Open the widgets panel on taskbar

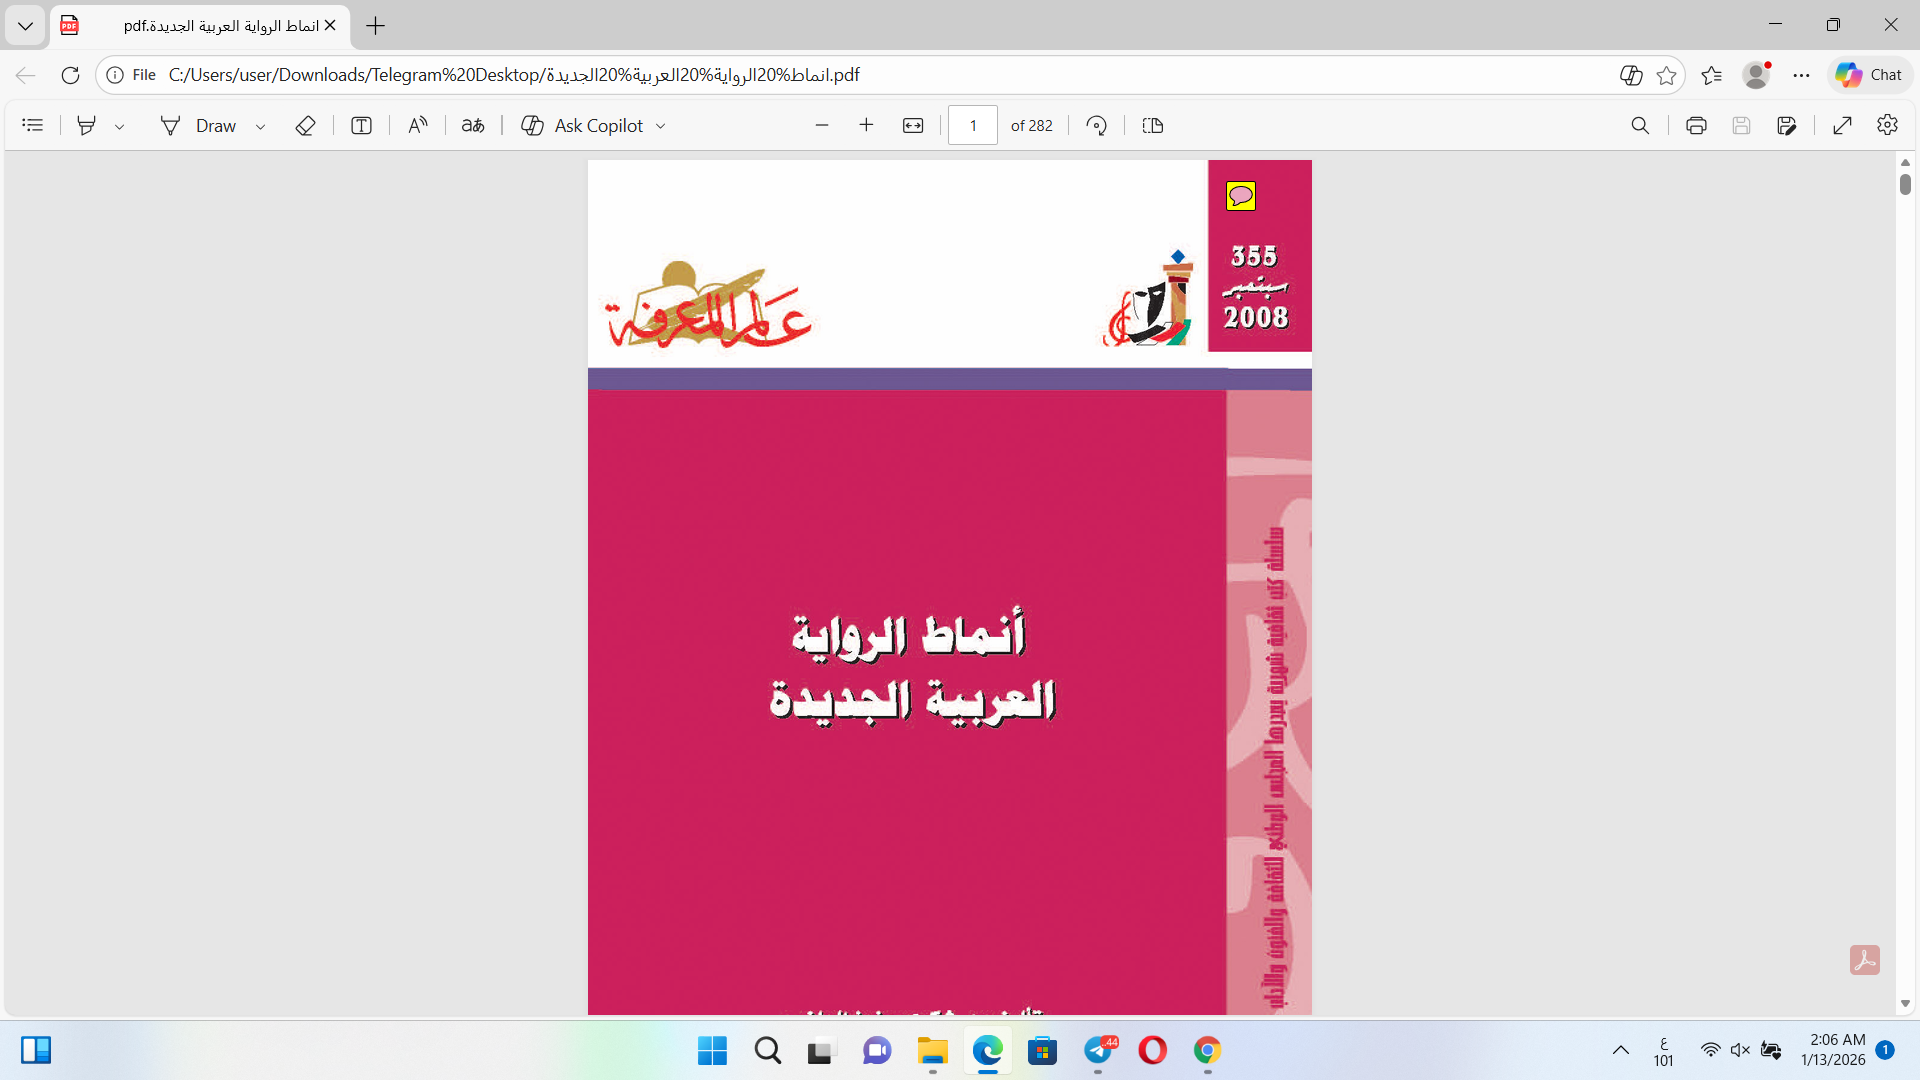point(36,1050)
